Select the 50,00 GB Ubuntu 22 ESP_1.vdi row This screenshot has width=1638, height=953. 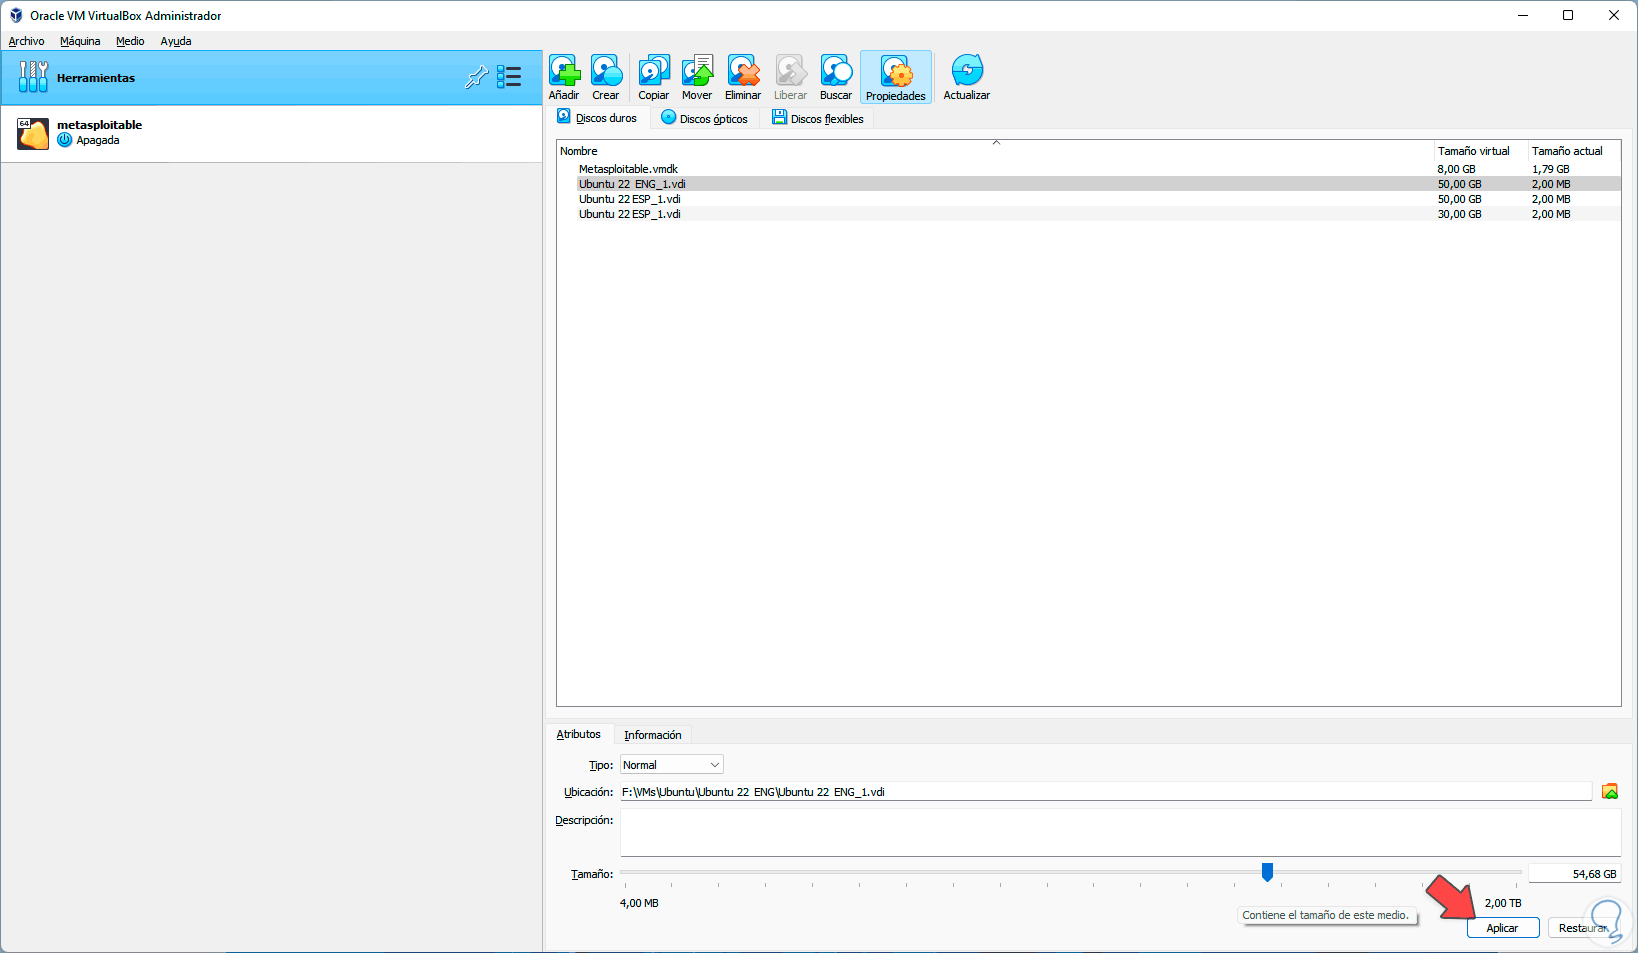[1089, 199]
